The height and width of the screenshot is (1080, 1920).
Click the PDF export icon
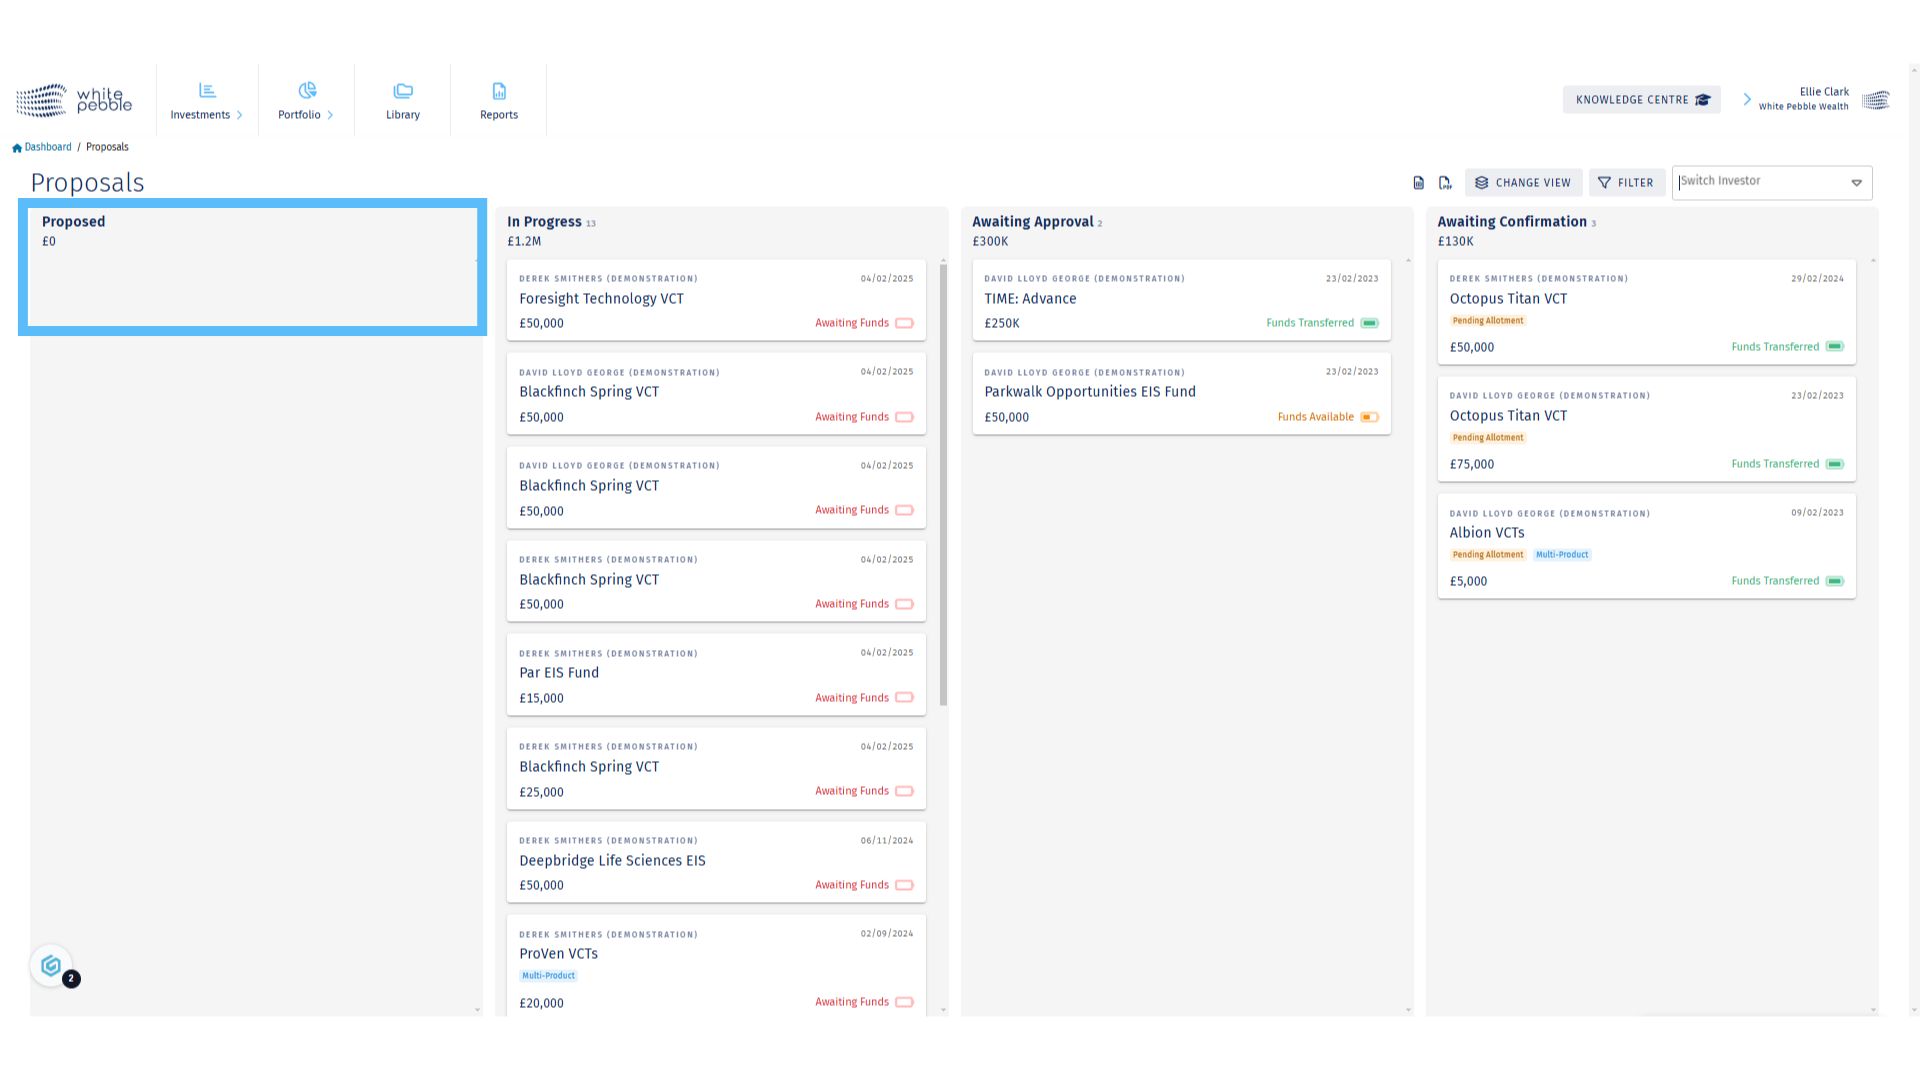(1445, 182)
